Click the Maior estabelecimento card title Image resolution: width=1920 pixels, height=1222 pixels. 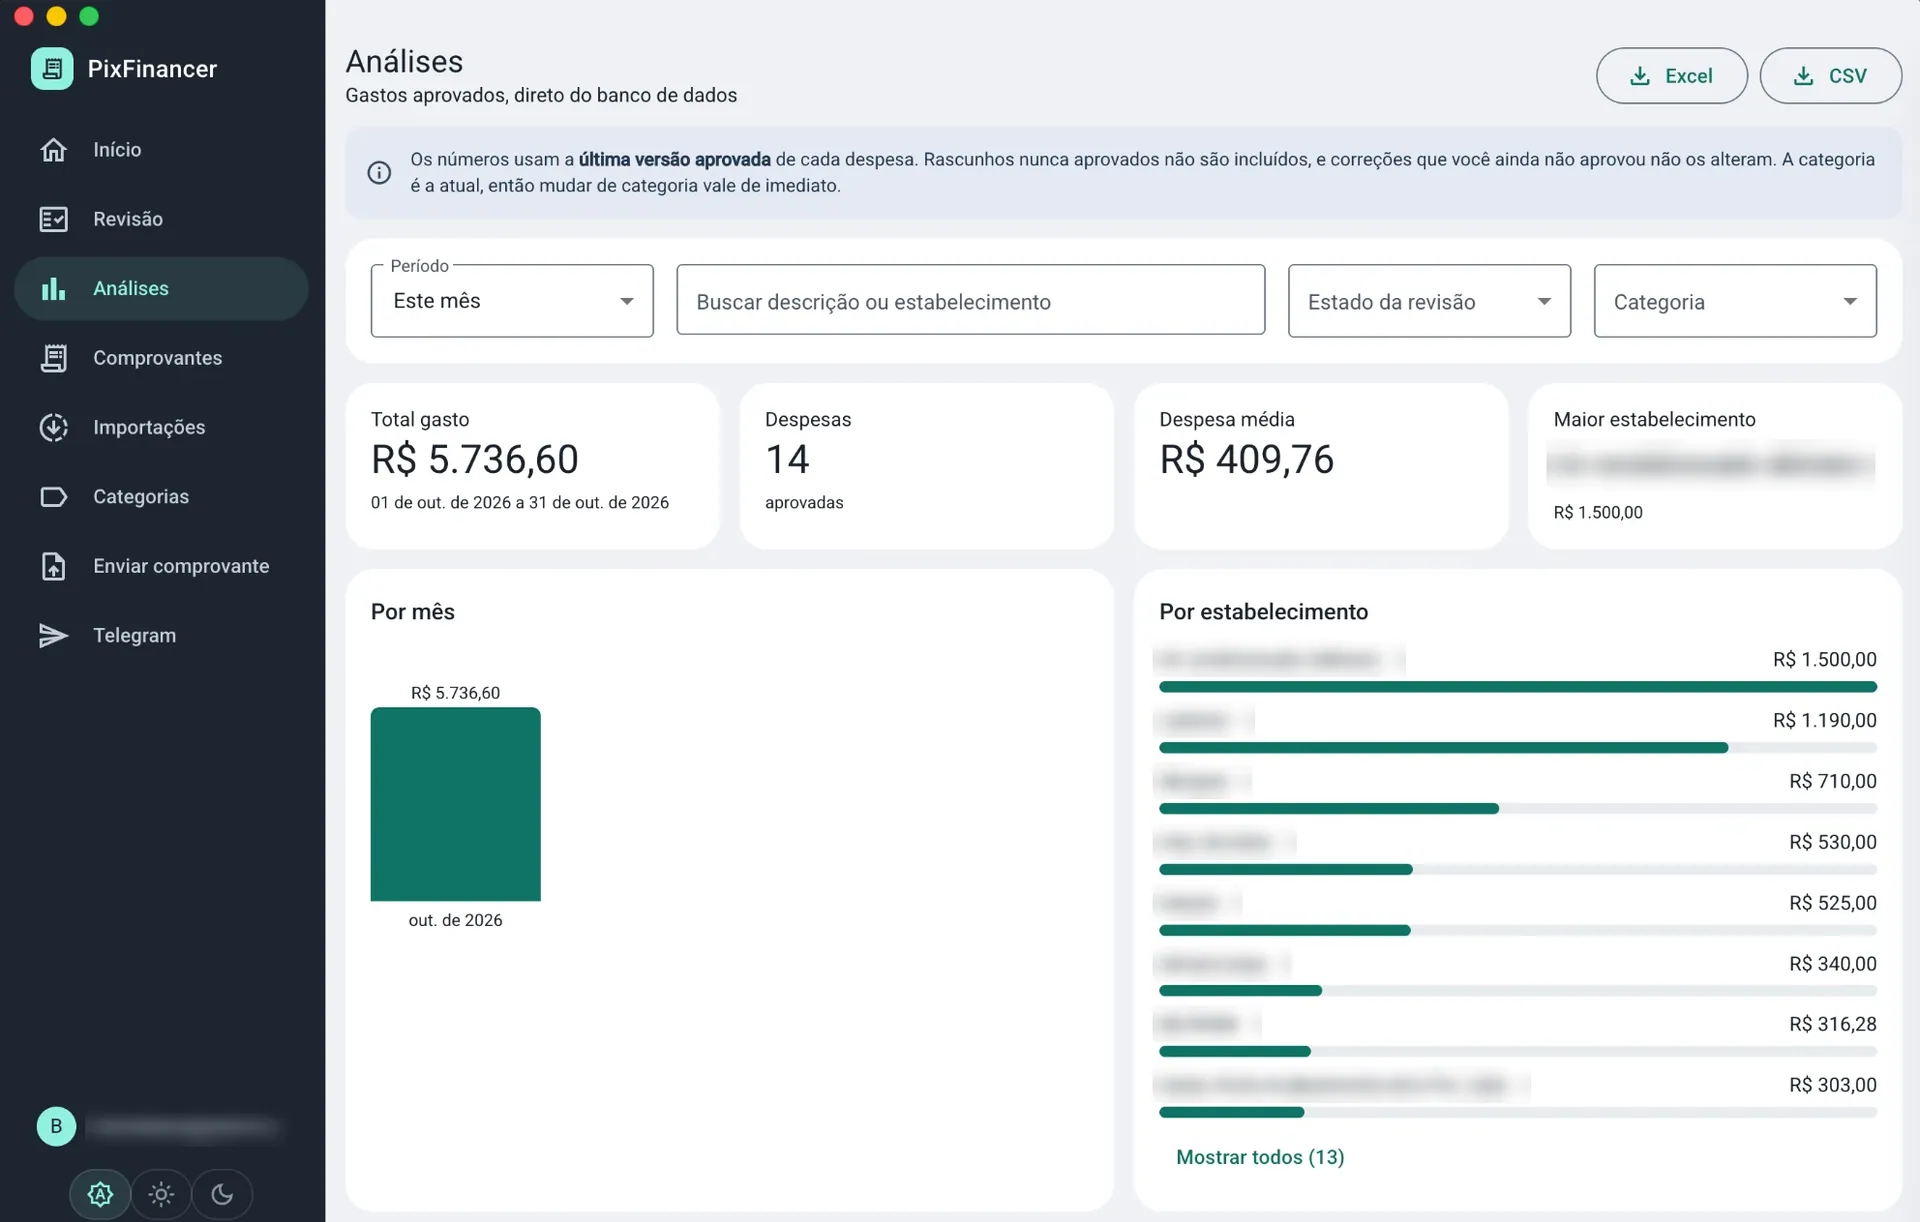click(1654, 420)
